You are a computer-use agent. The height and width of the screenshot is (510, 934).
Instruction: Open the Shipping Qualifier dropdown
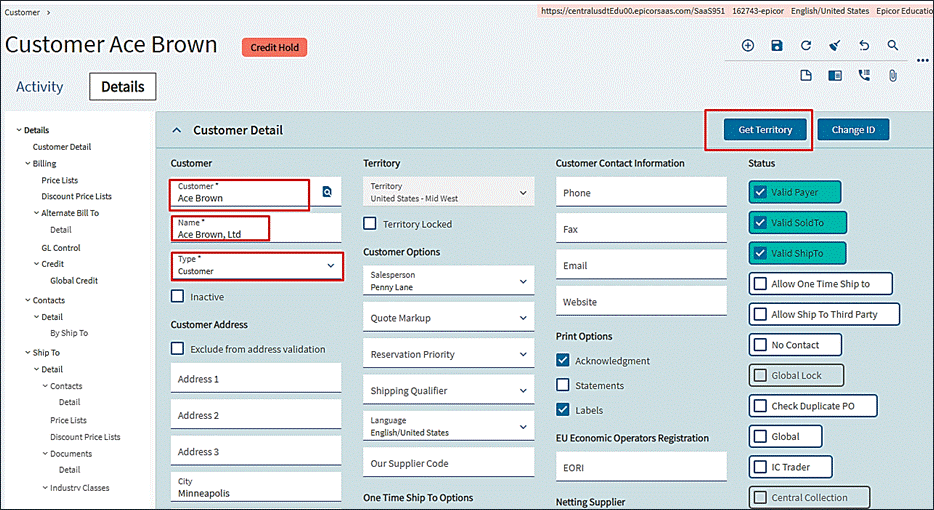pos(523,390)
